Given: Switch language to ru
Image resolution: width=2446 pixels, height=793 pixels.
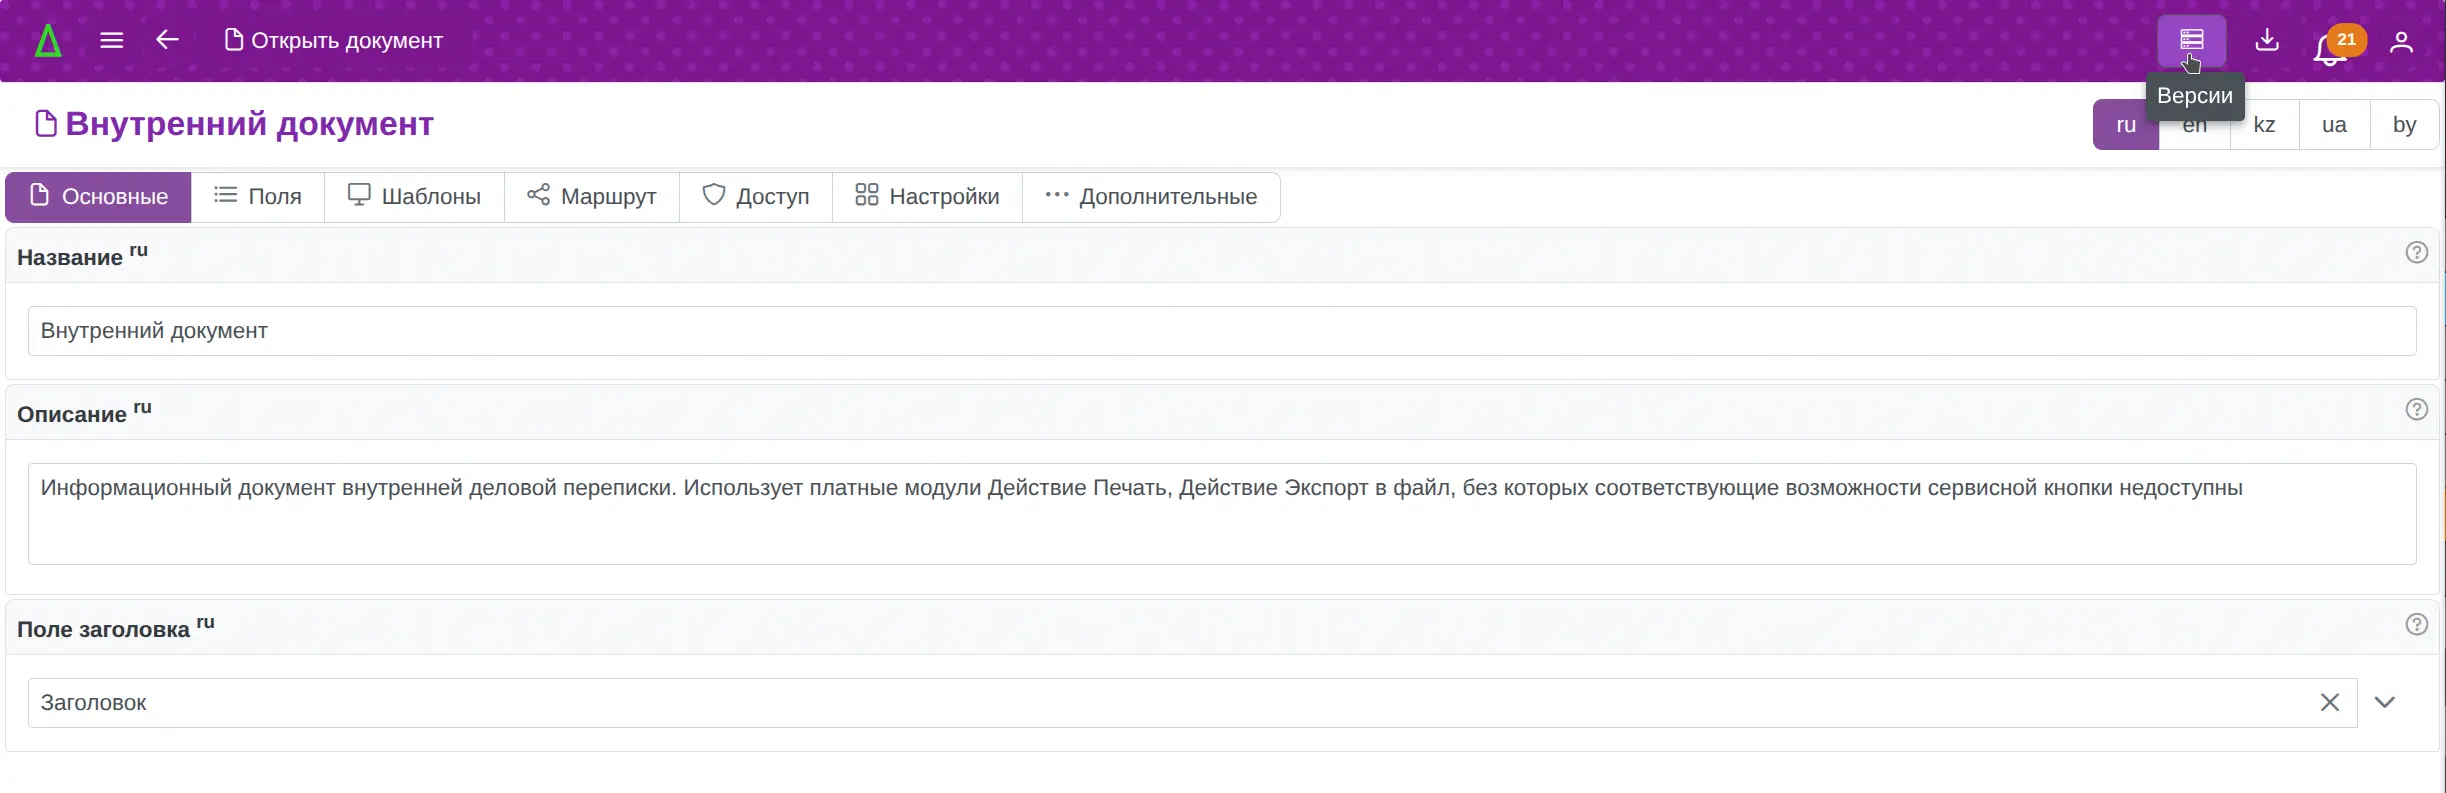Looking at the screenshot, I should point(2125,125).
